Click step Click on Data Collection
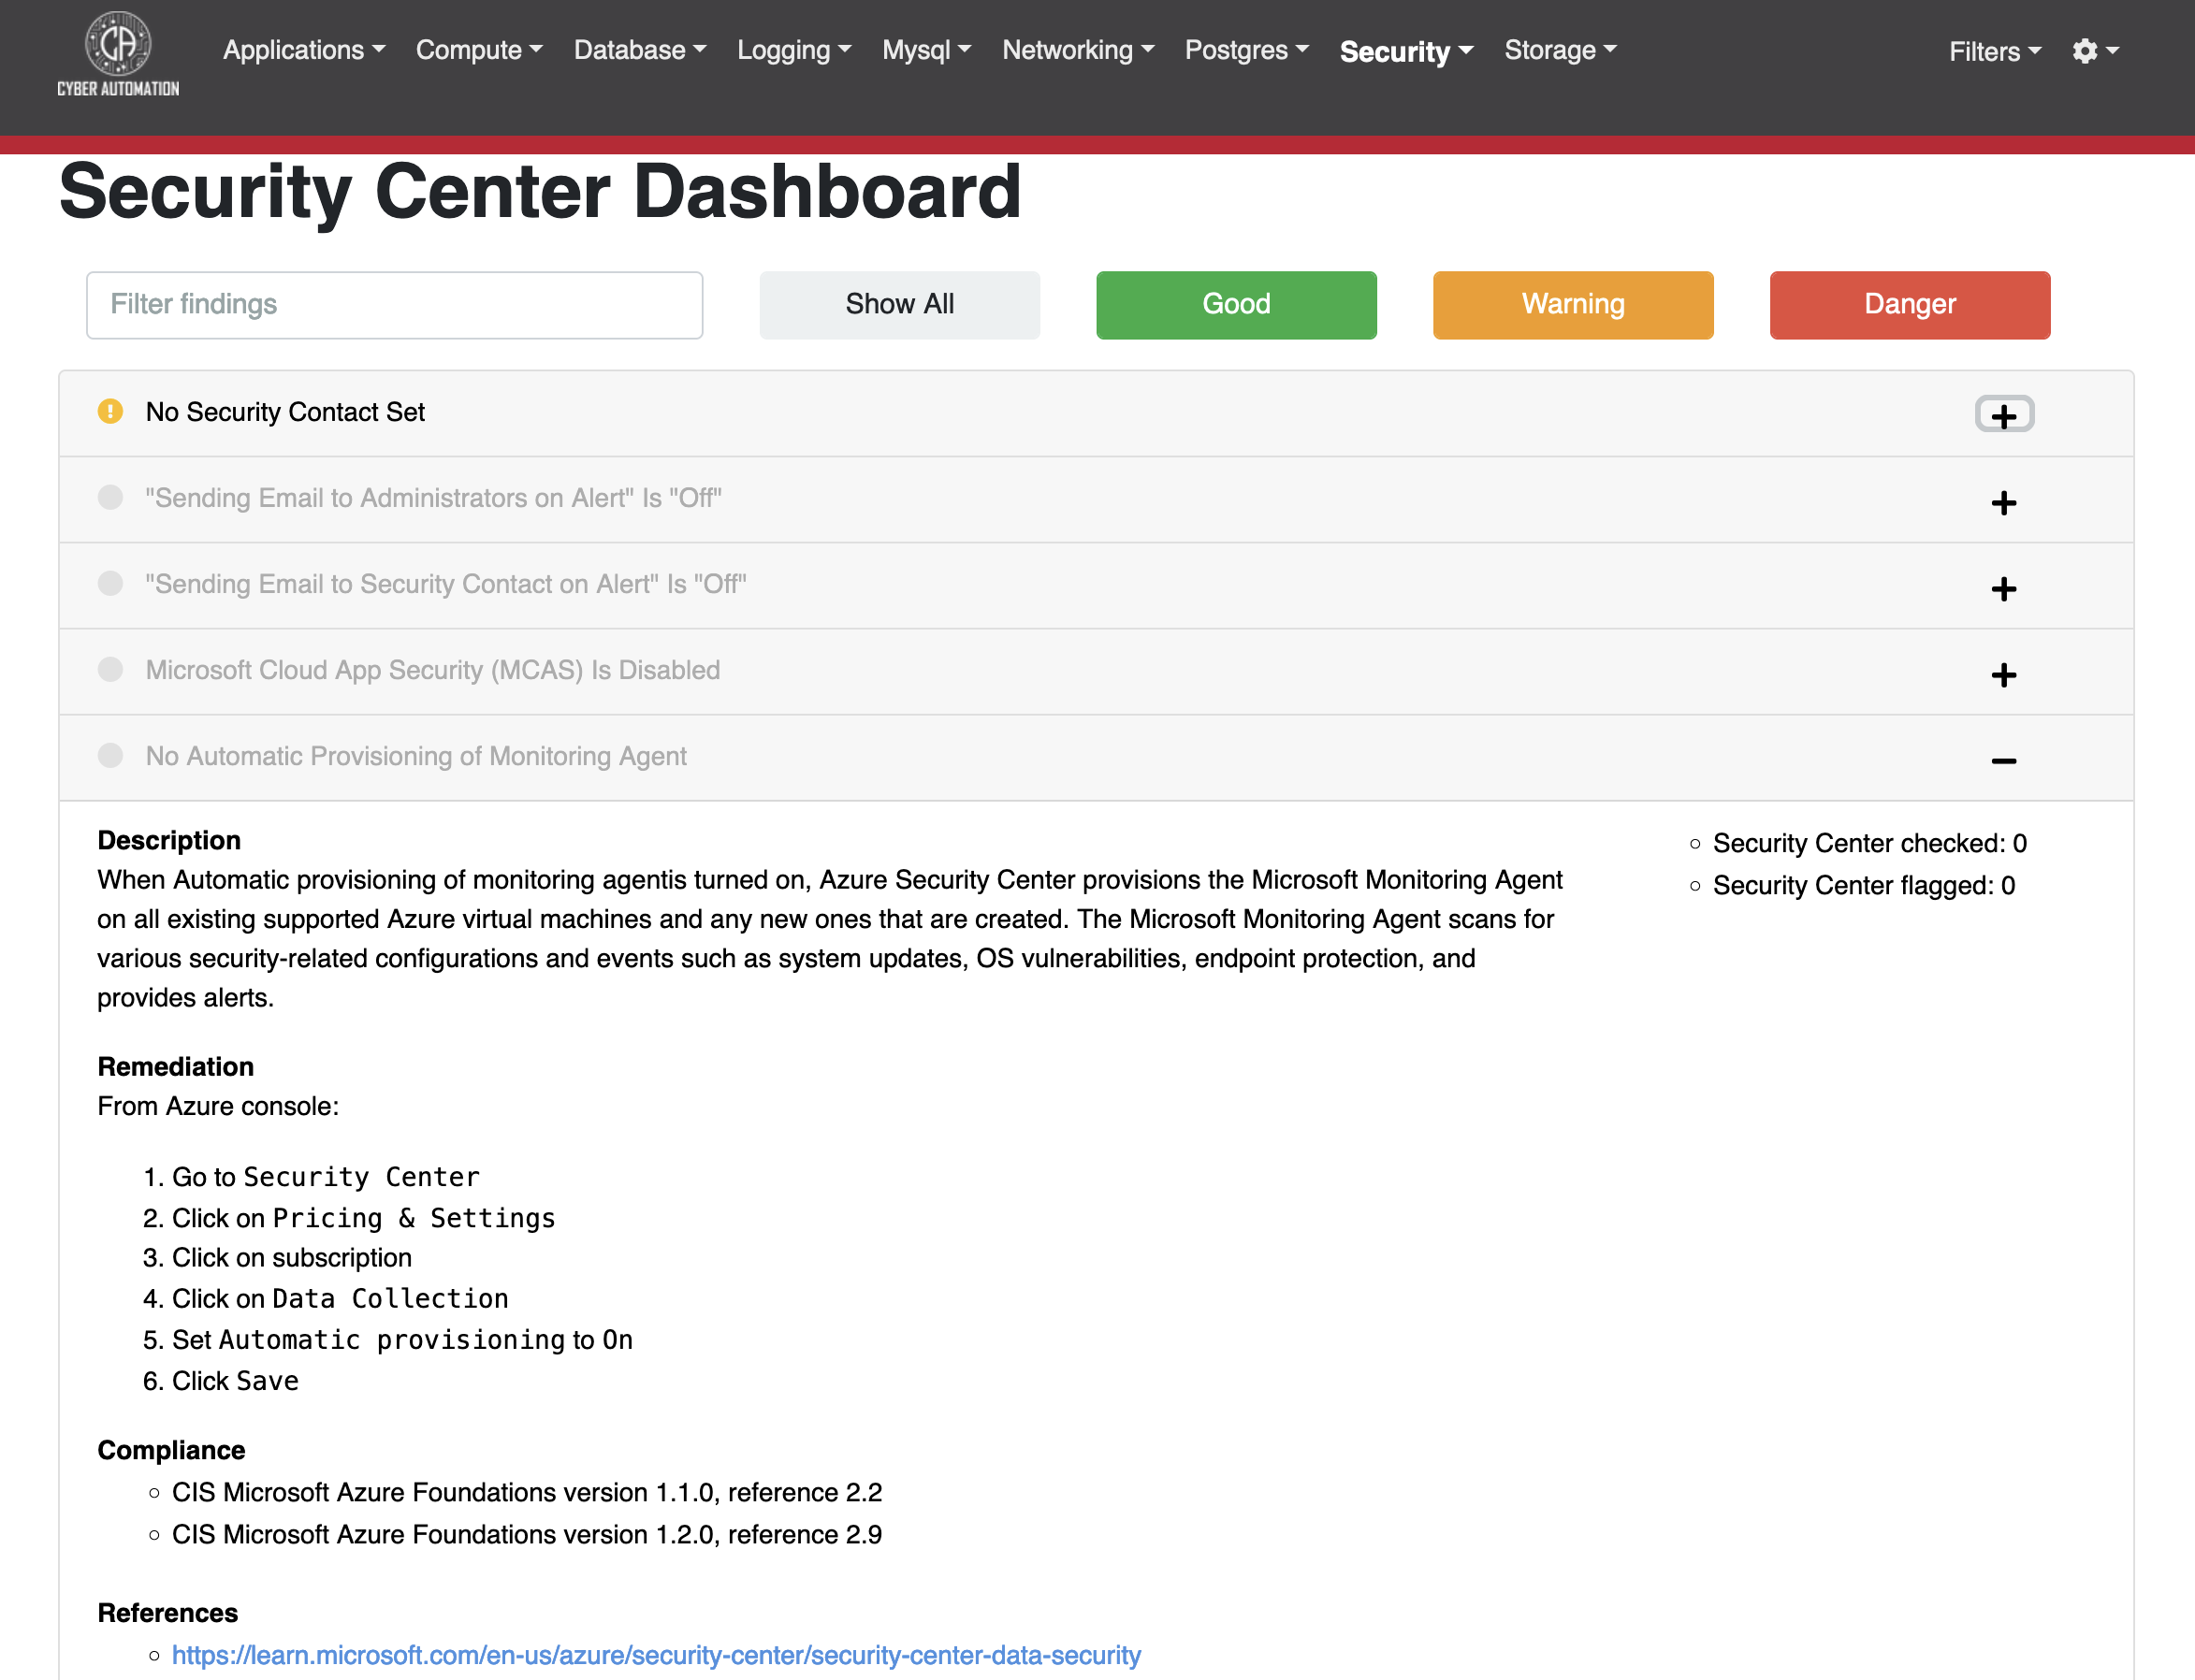 click(340, 1298)
